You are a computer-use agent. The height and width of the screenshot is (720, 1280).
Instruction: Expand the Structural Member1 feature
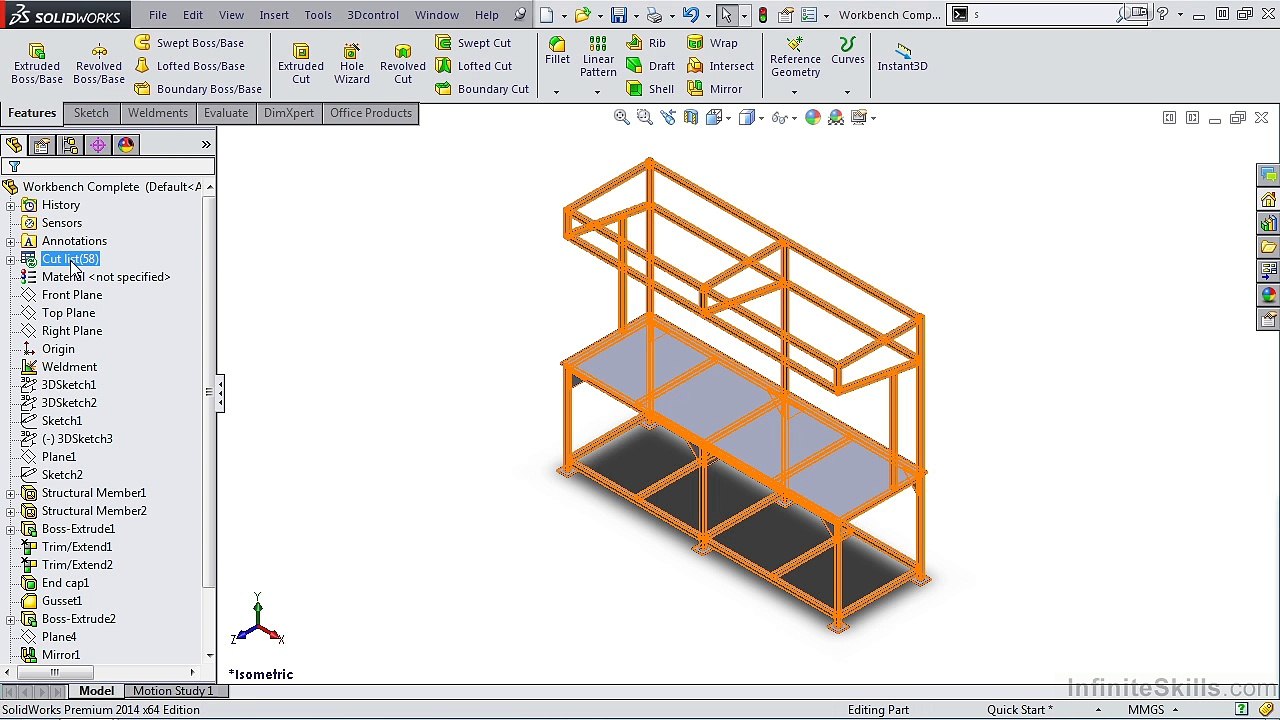point(11,493)
